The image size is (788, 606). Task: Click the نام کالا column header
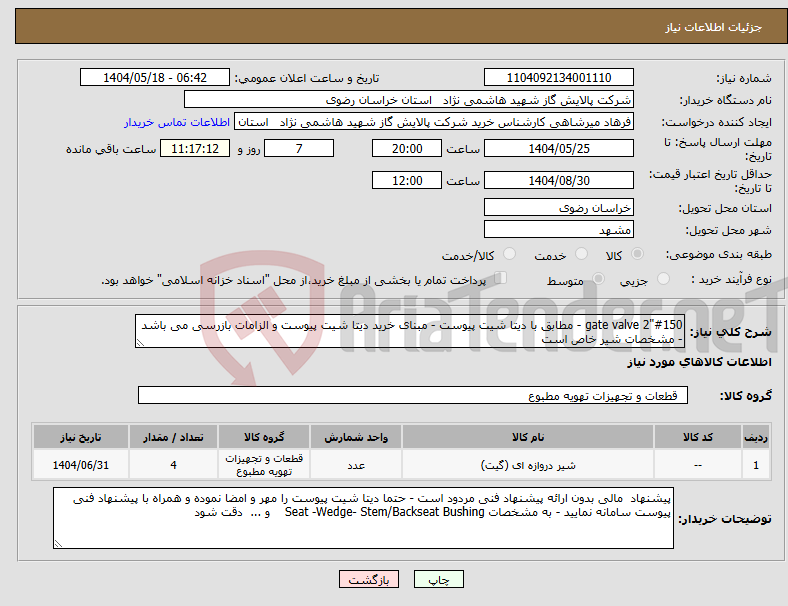coord(528,437)
